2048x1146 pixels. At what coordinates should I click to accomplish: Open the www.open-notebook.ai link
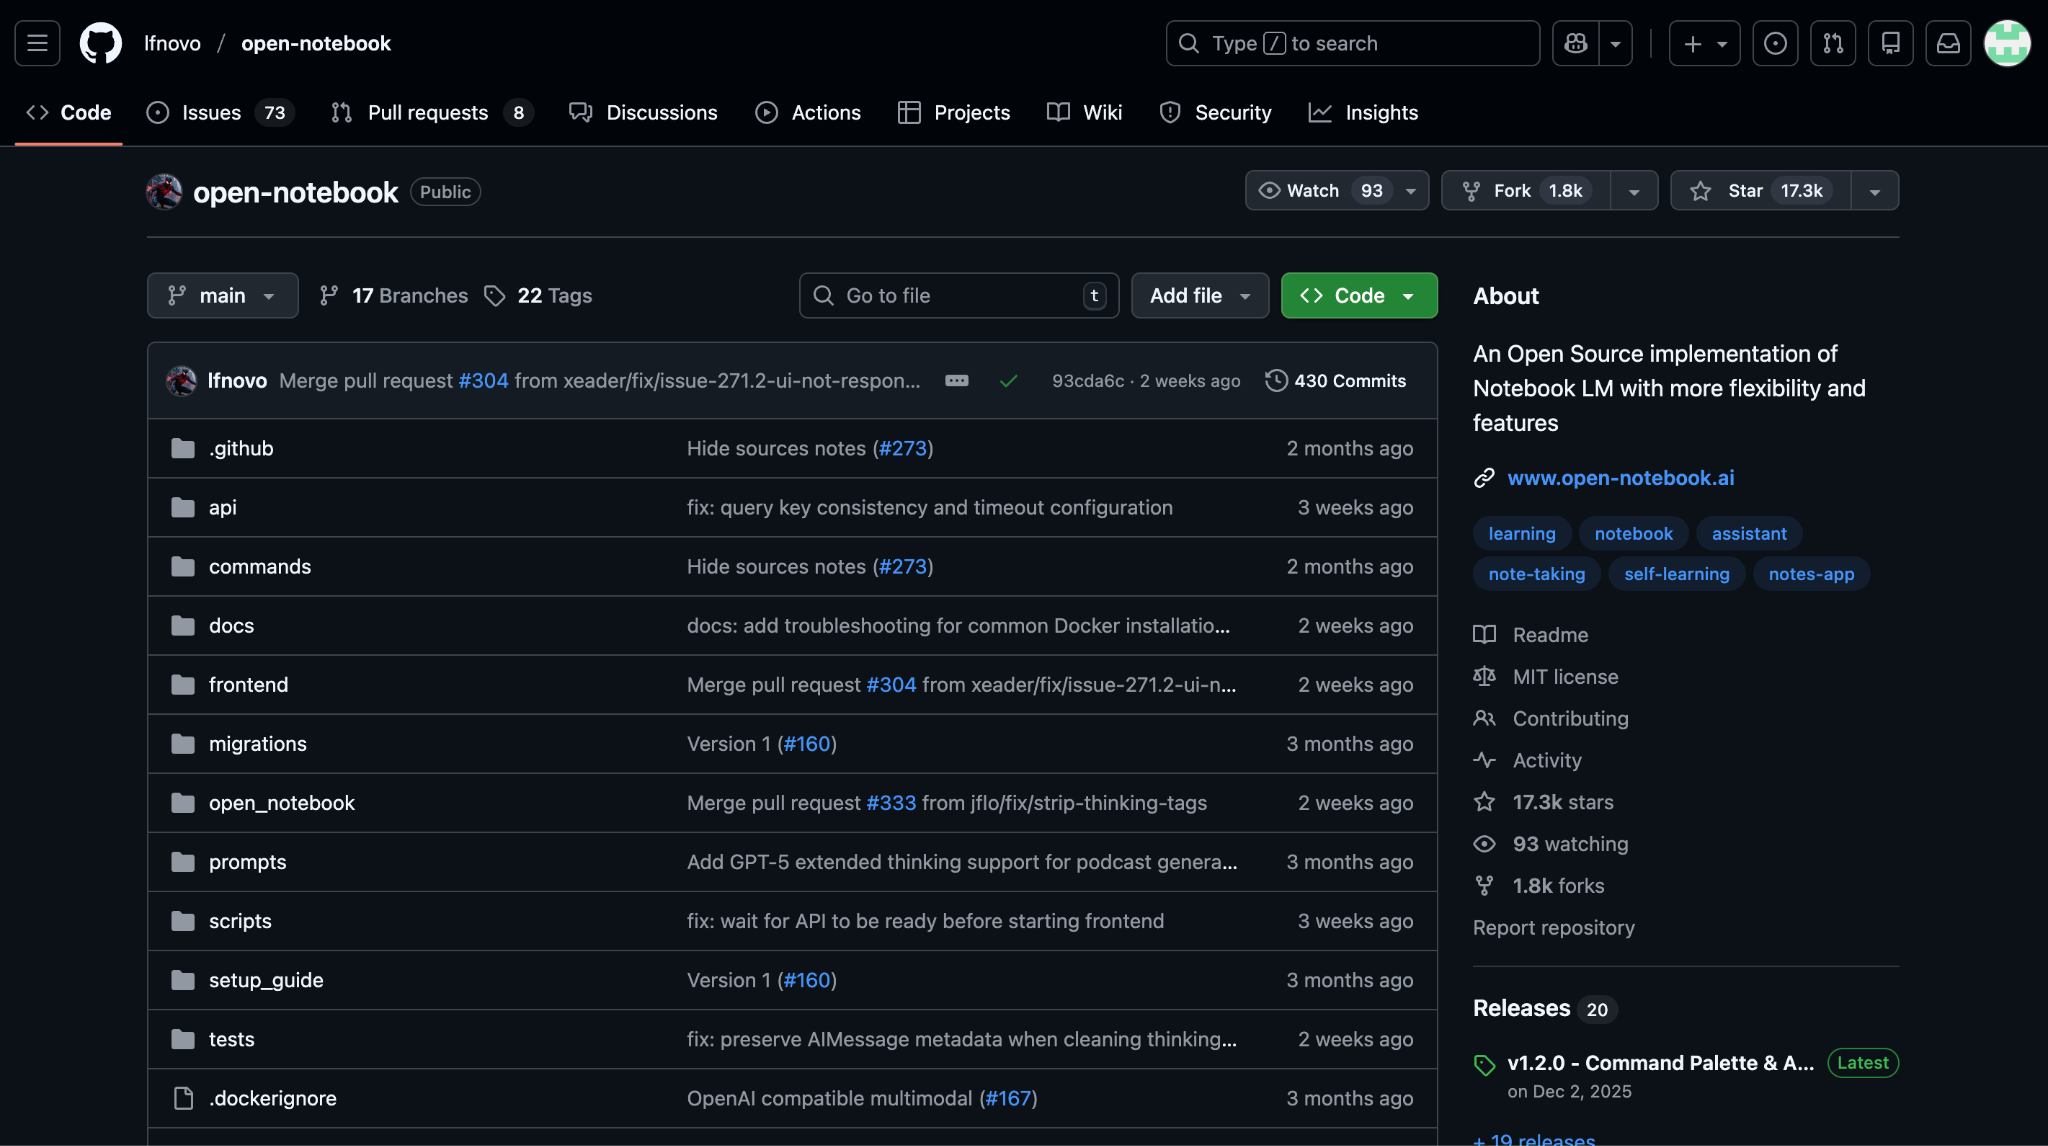tap(1620, 478)
